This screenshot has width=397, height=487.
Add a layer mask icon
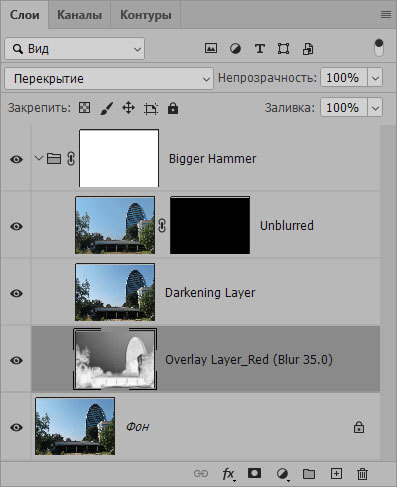(x=254, y=473)
